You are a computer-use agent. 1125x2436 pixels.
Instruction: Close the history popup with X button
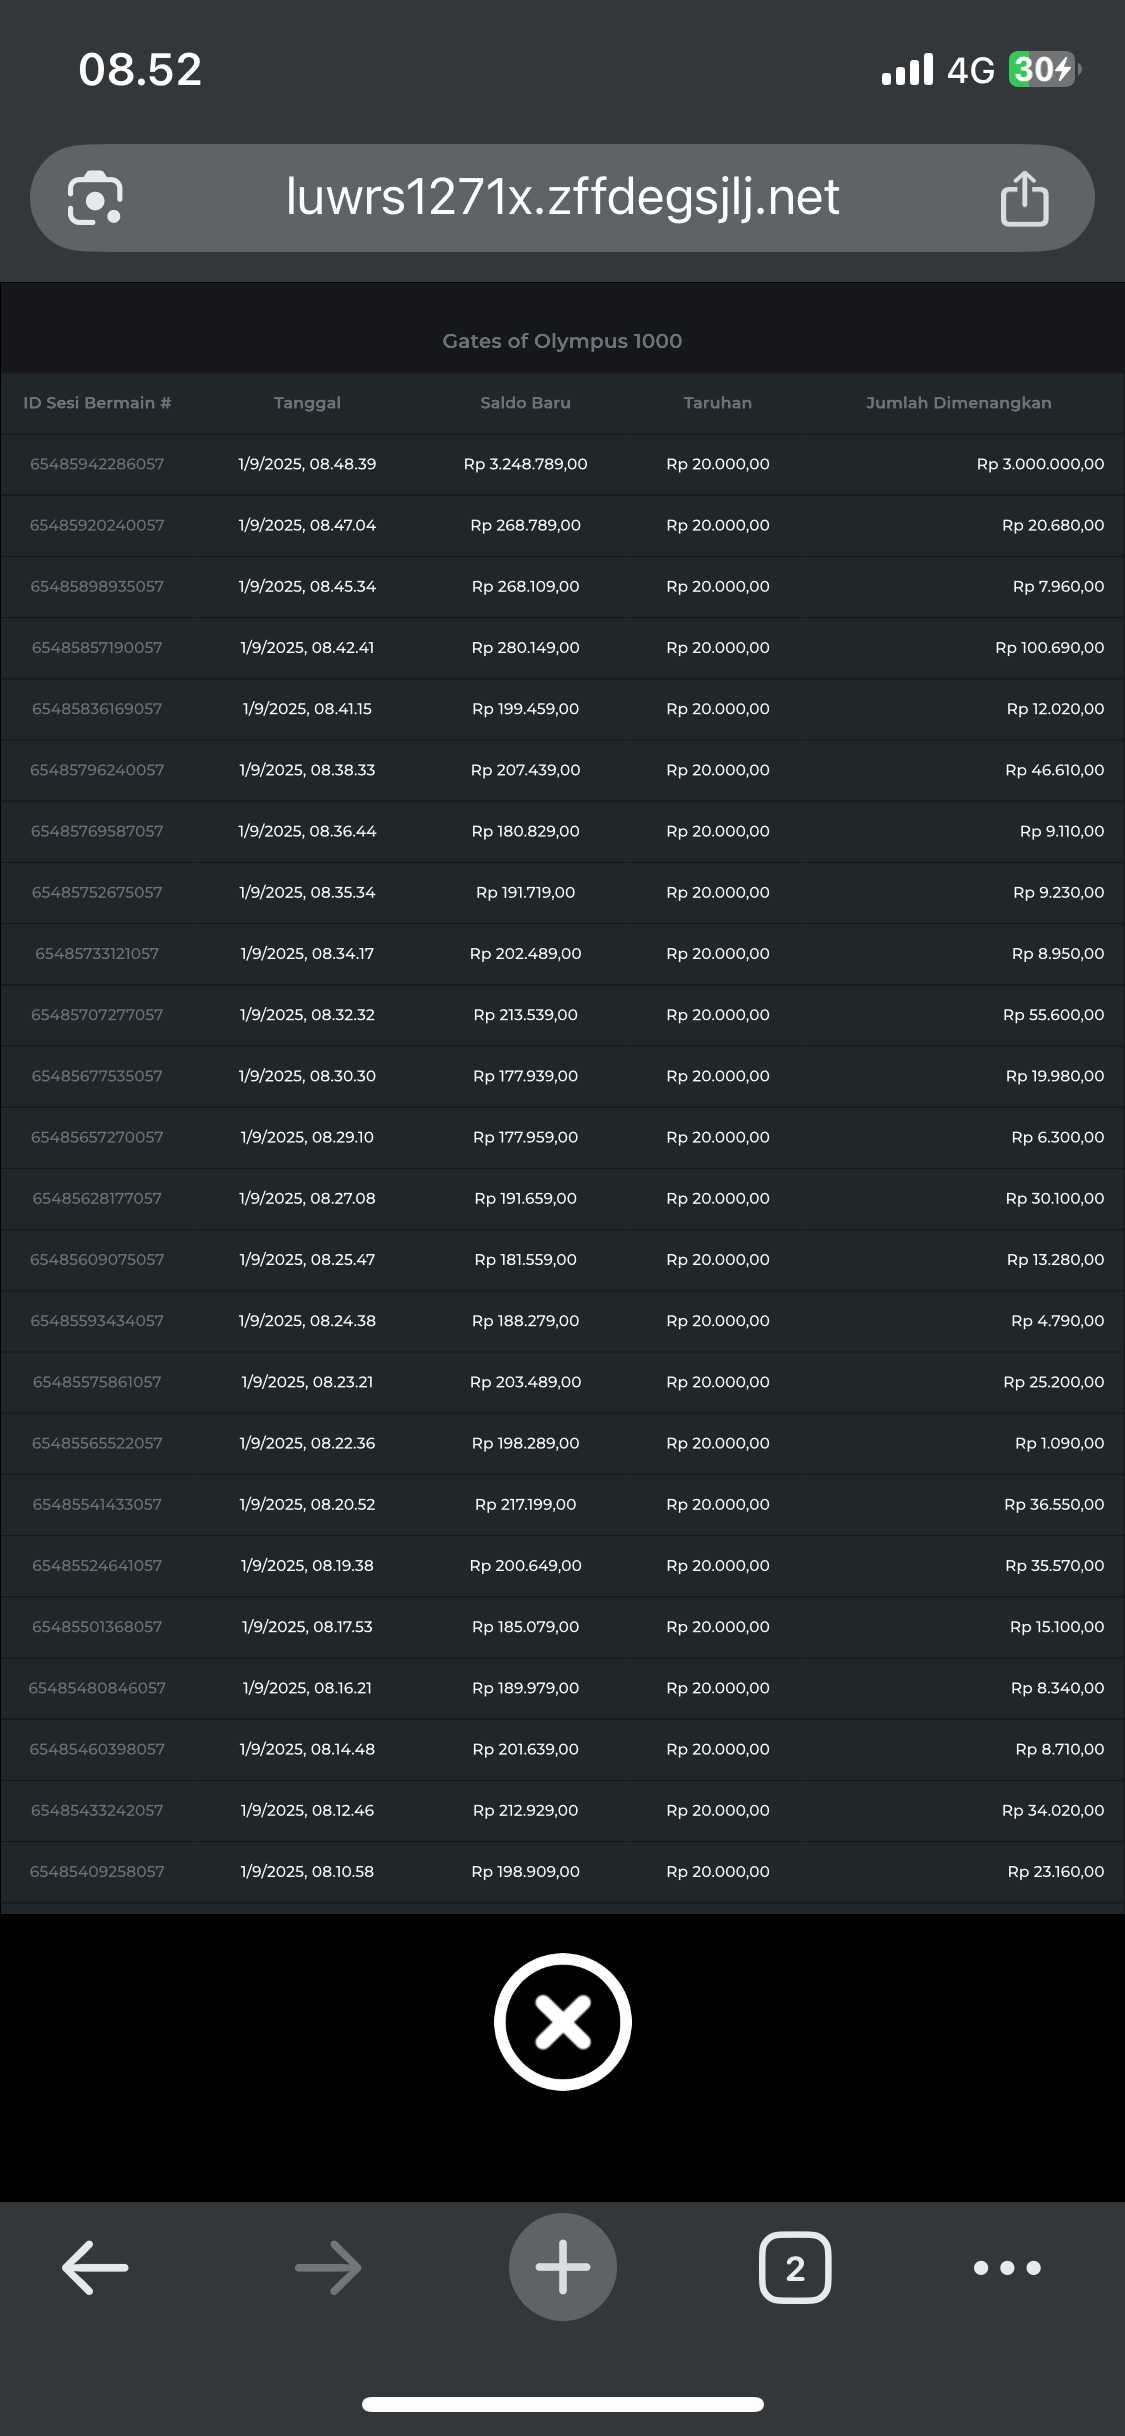[562, 2021]
